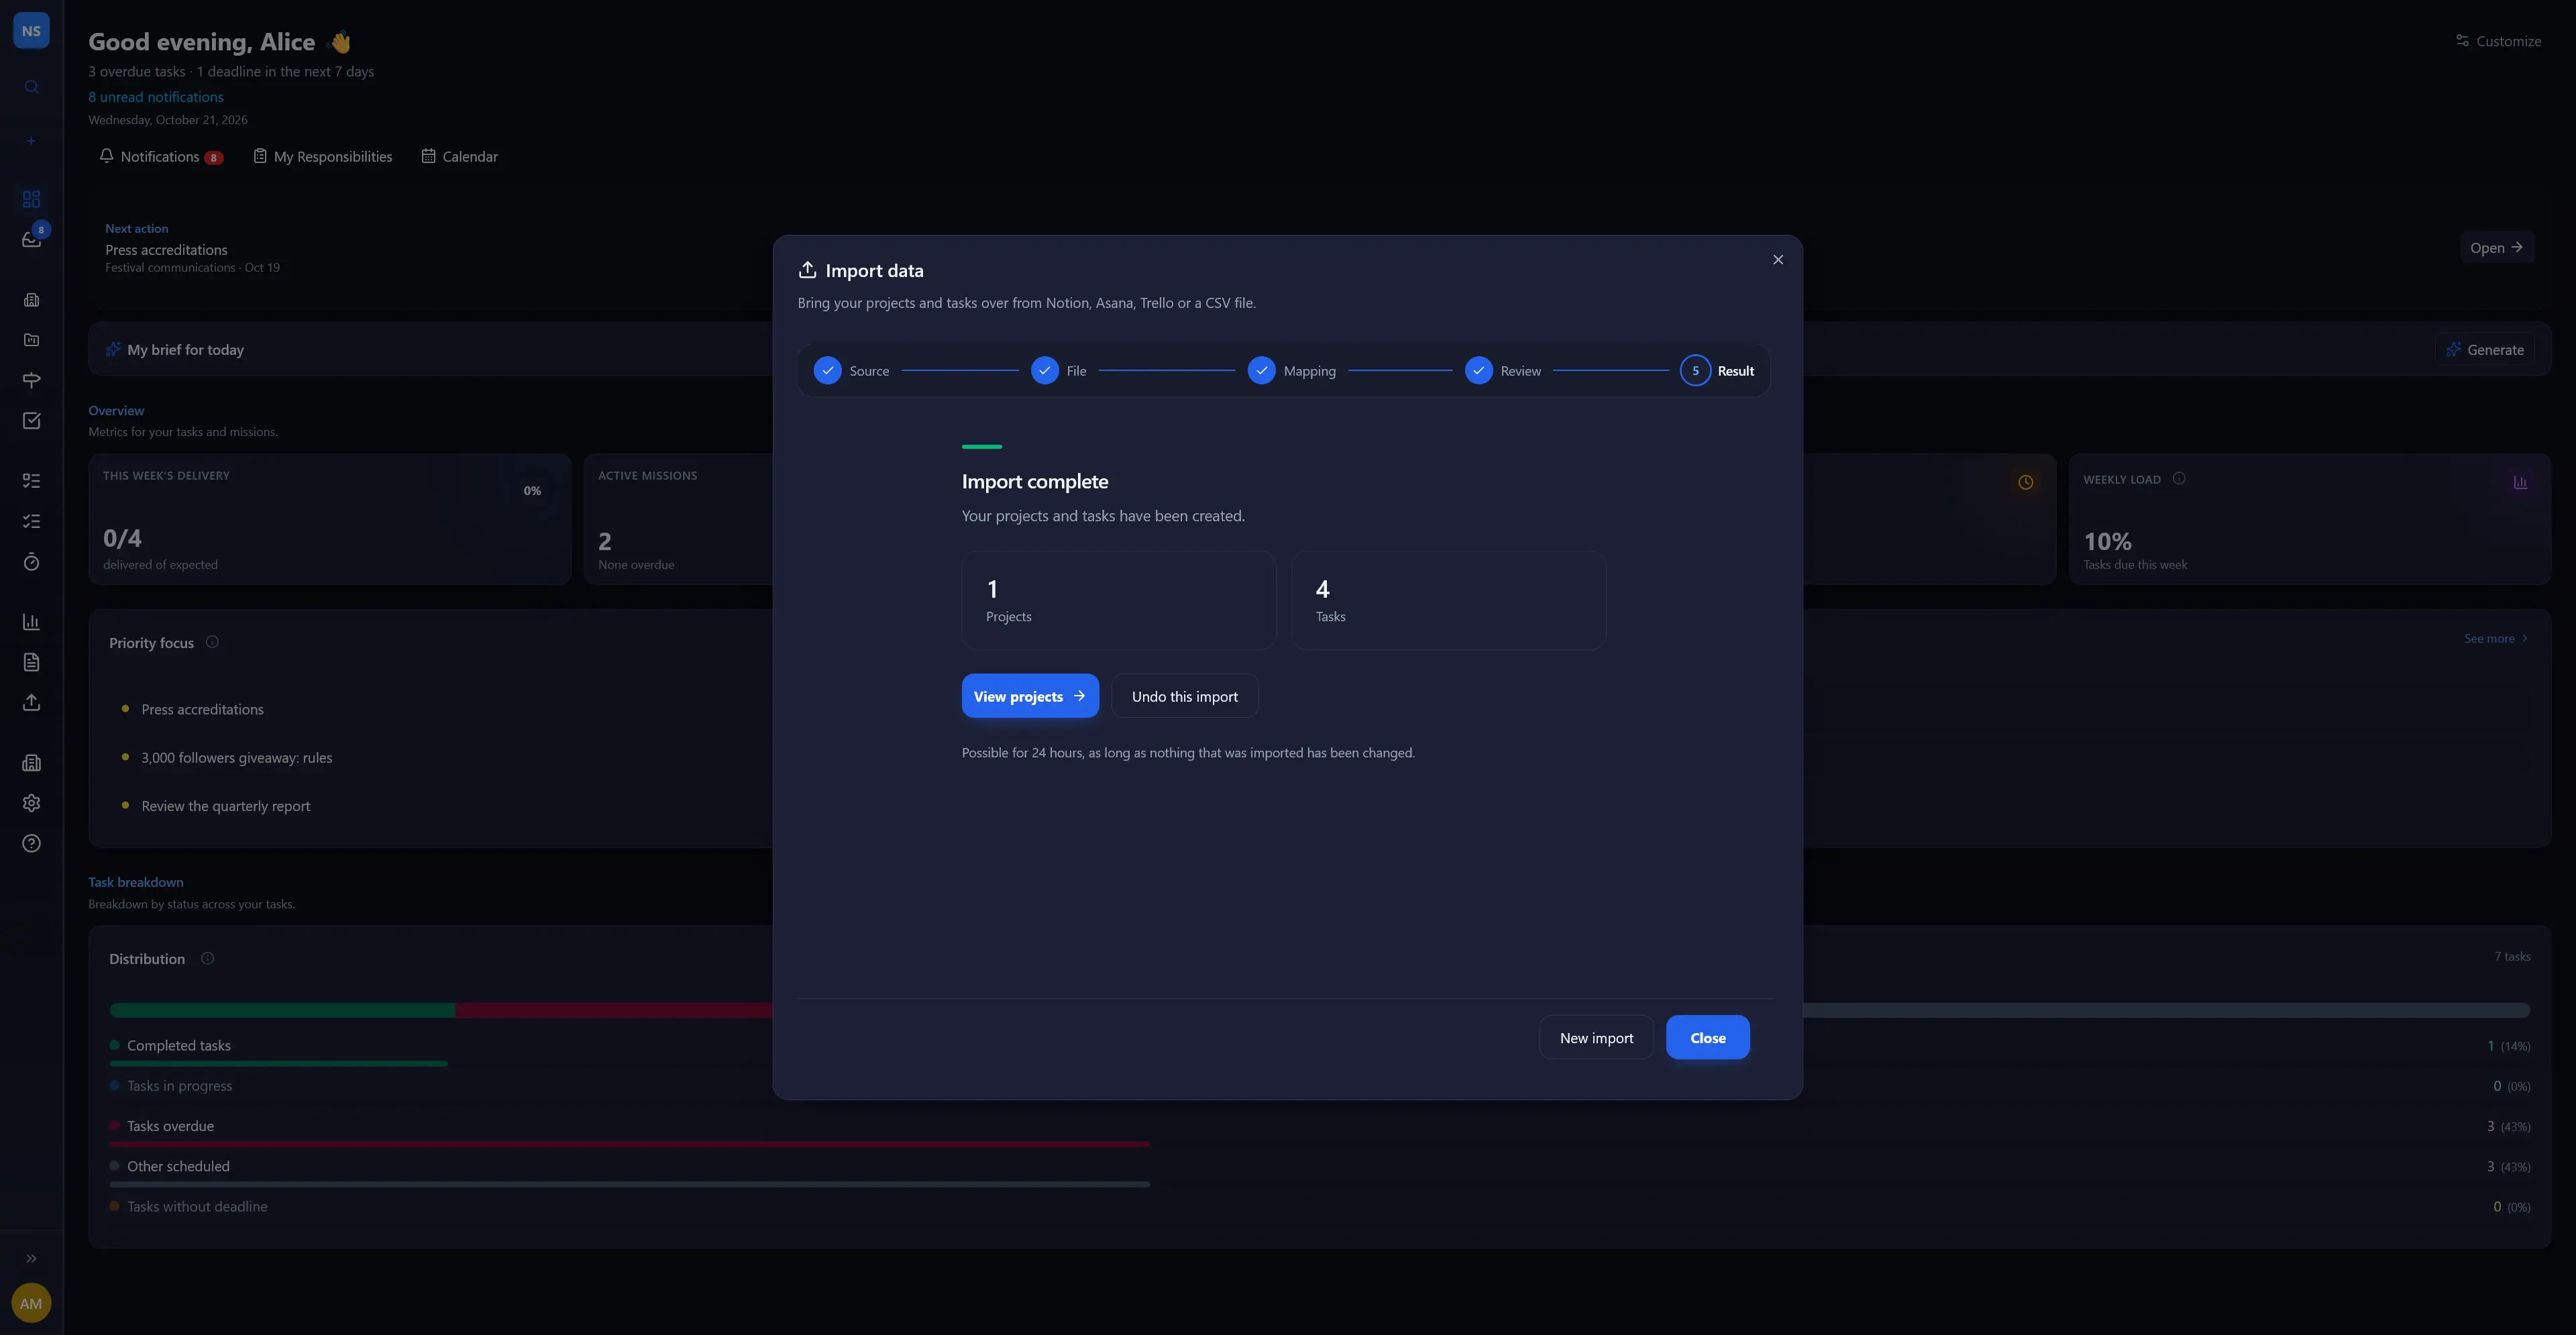
Task: Select the Source step in the wizard
Action: click(x=851, y=371)
